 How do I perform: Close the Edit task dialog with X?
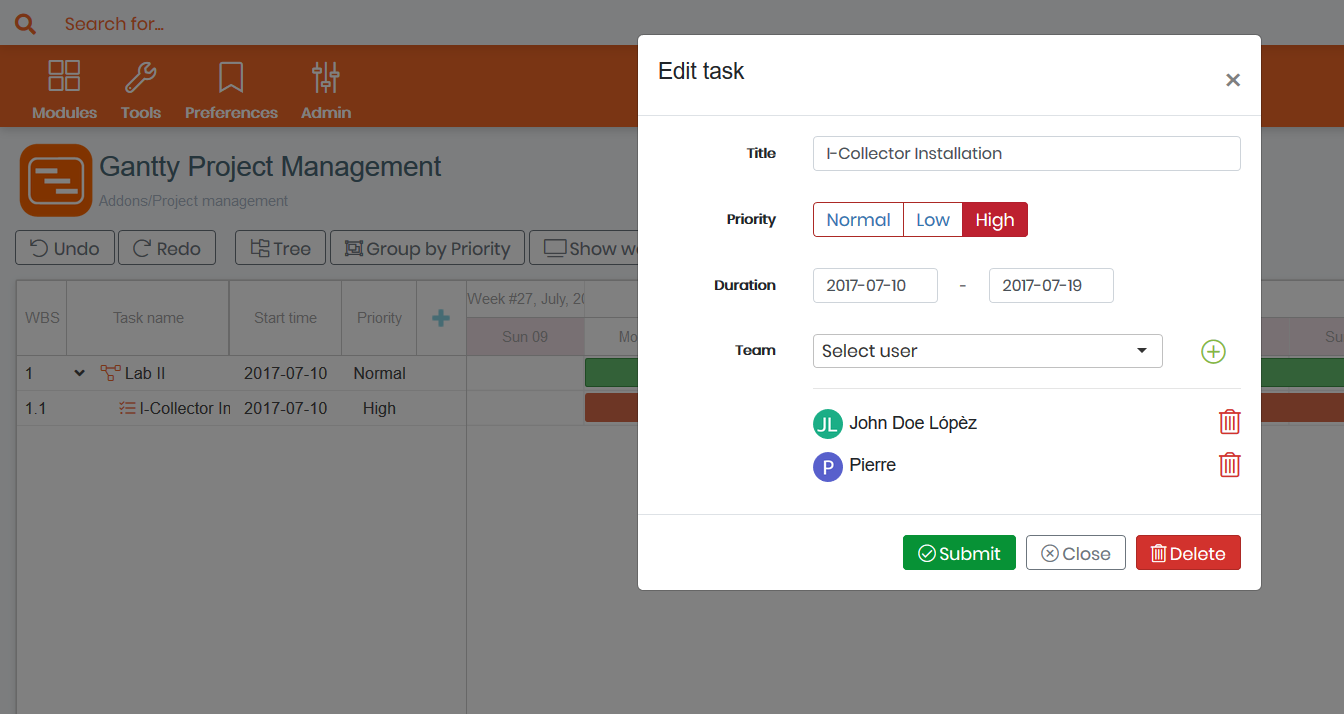1233,80
